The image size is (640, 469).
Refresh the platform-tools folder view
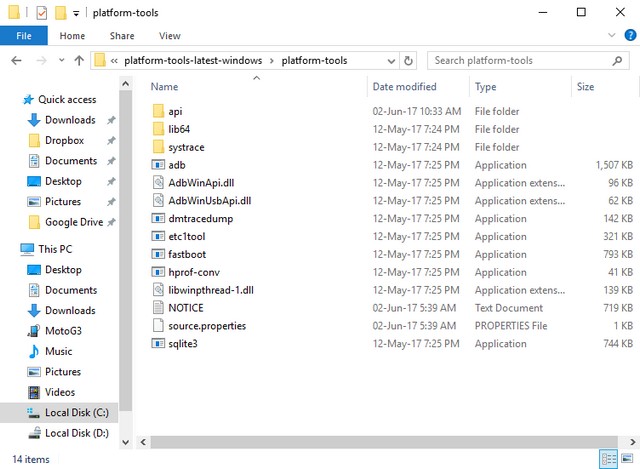click(408, 61)
